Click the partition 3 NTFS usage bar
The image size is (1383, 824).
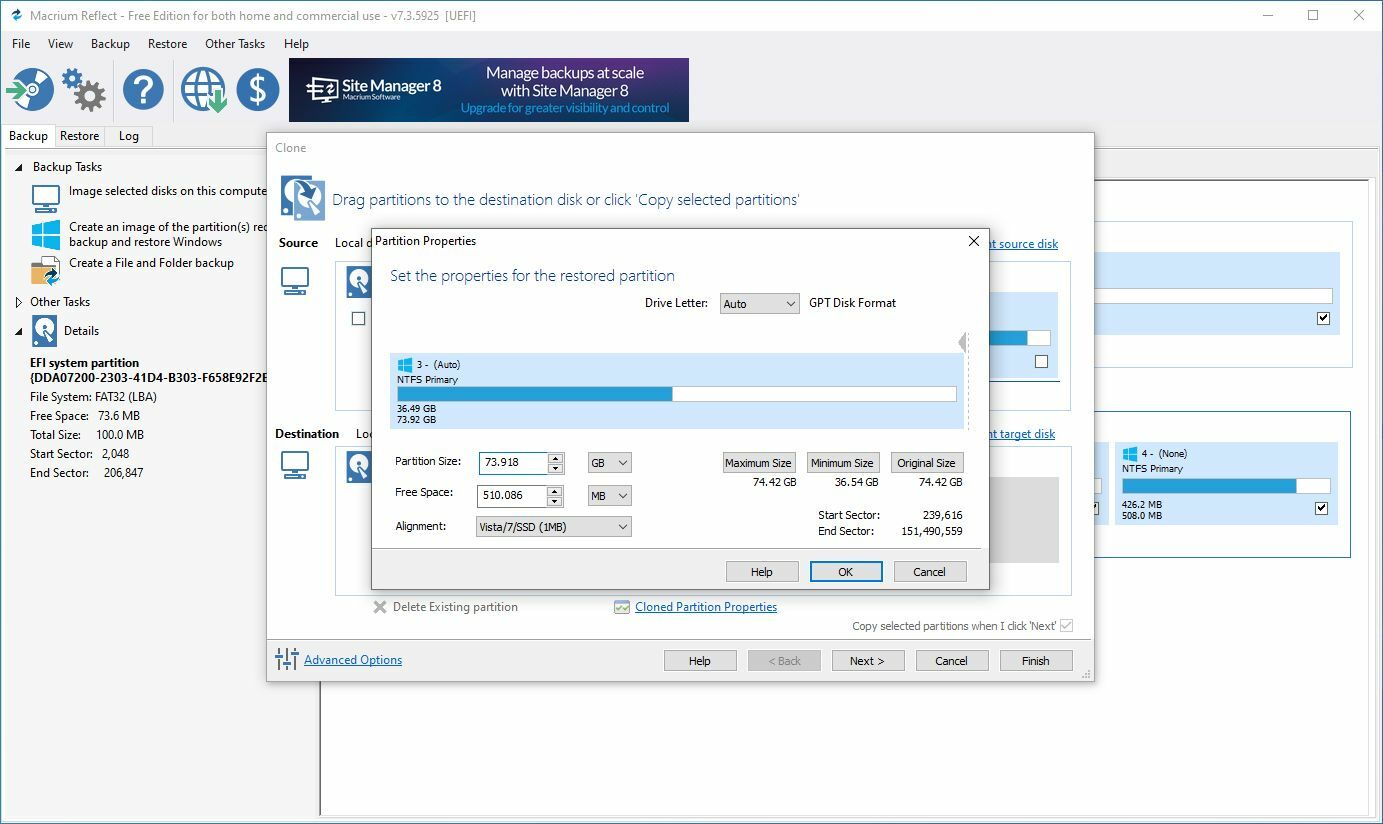pos(676,394)
